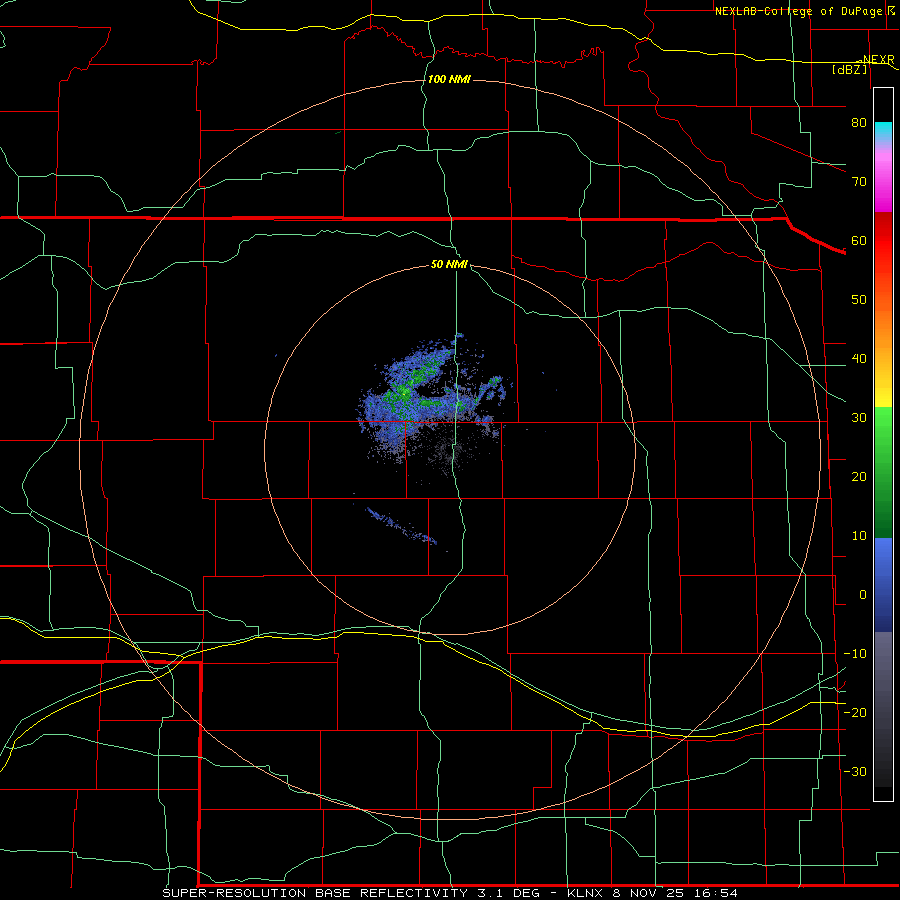Click the 80 value on the dBZ scale

(859, 122)
